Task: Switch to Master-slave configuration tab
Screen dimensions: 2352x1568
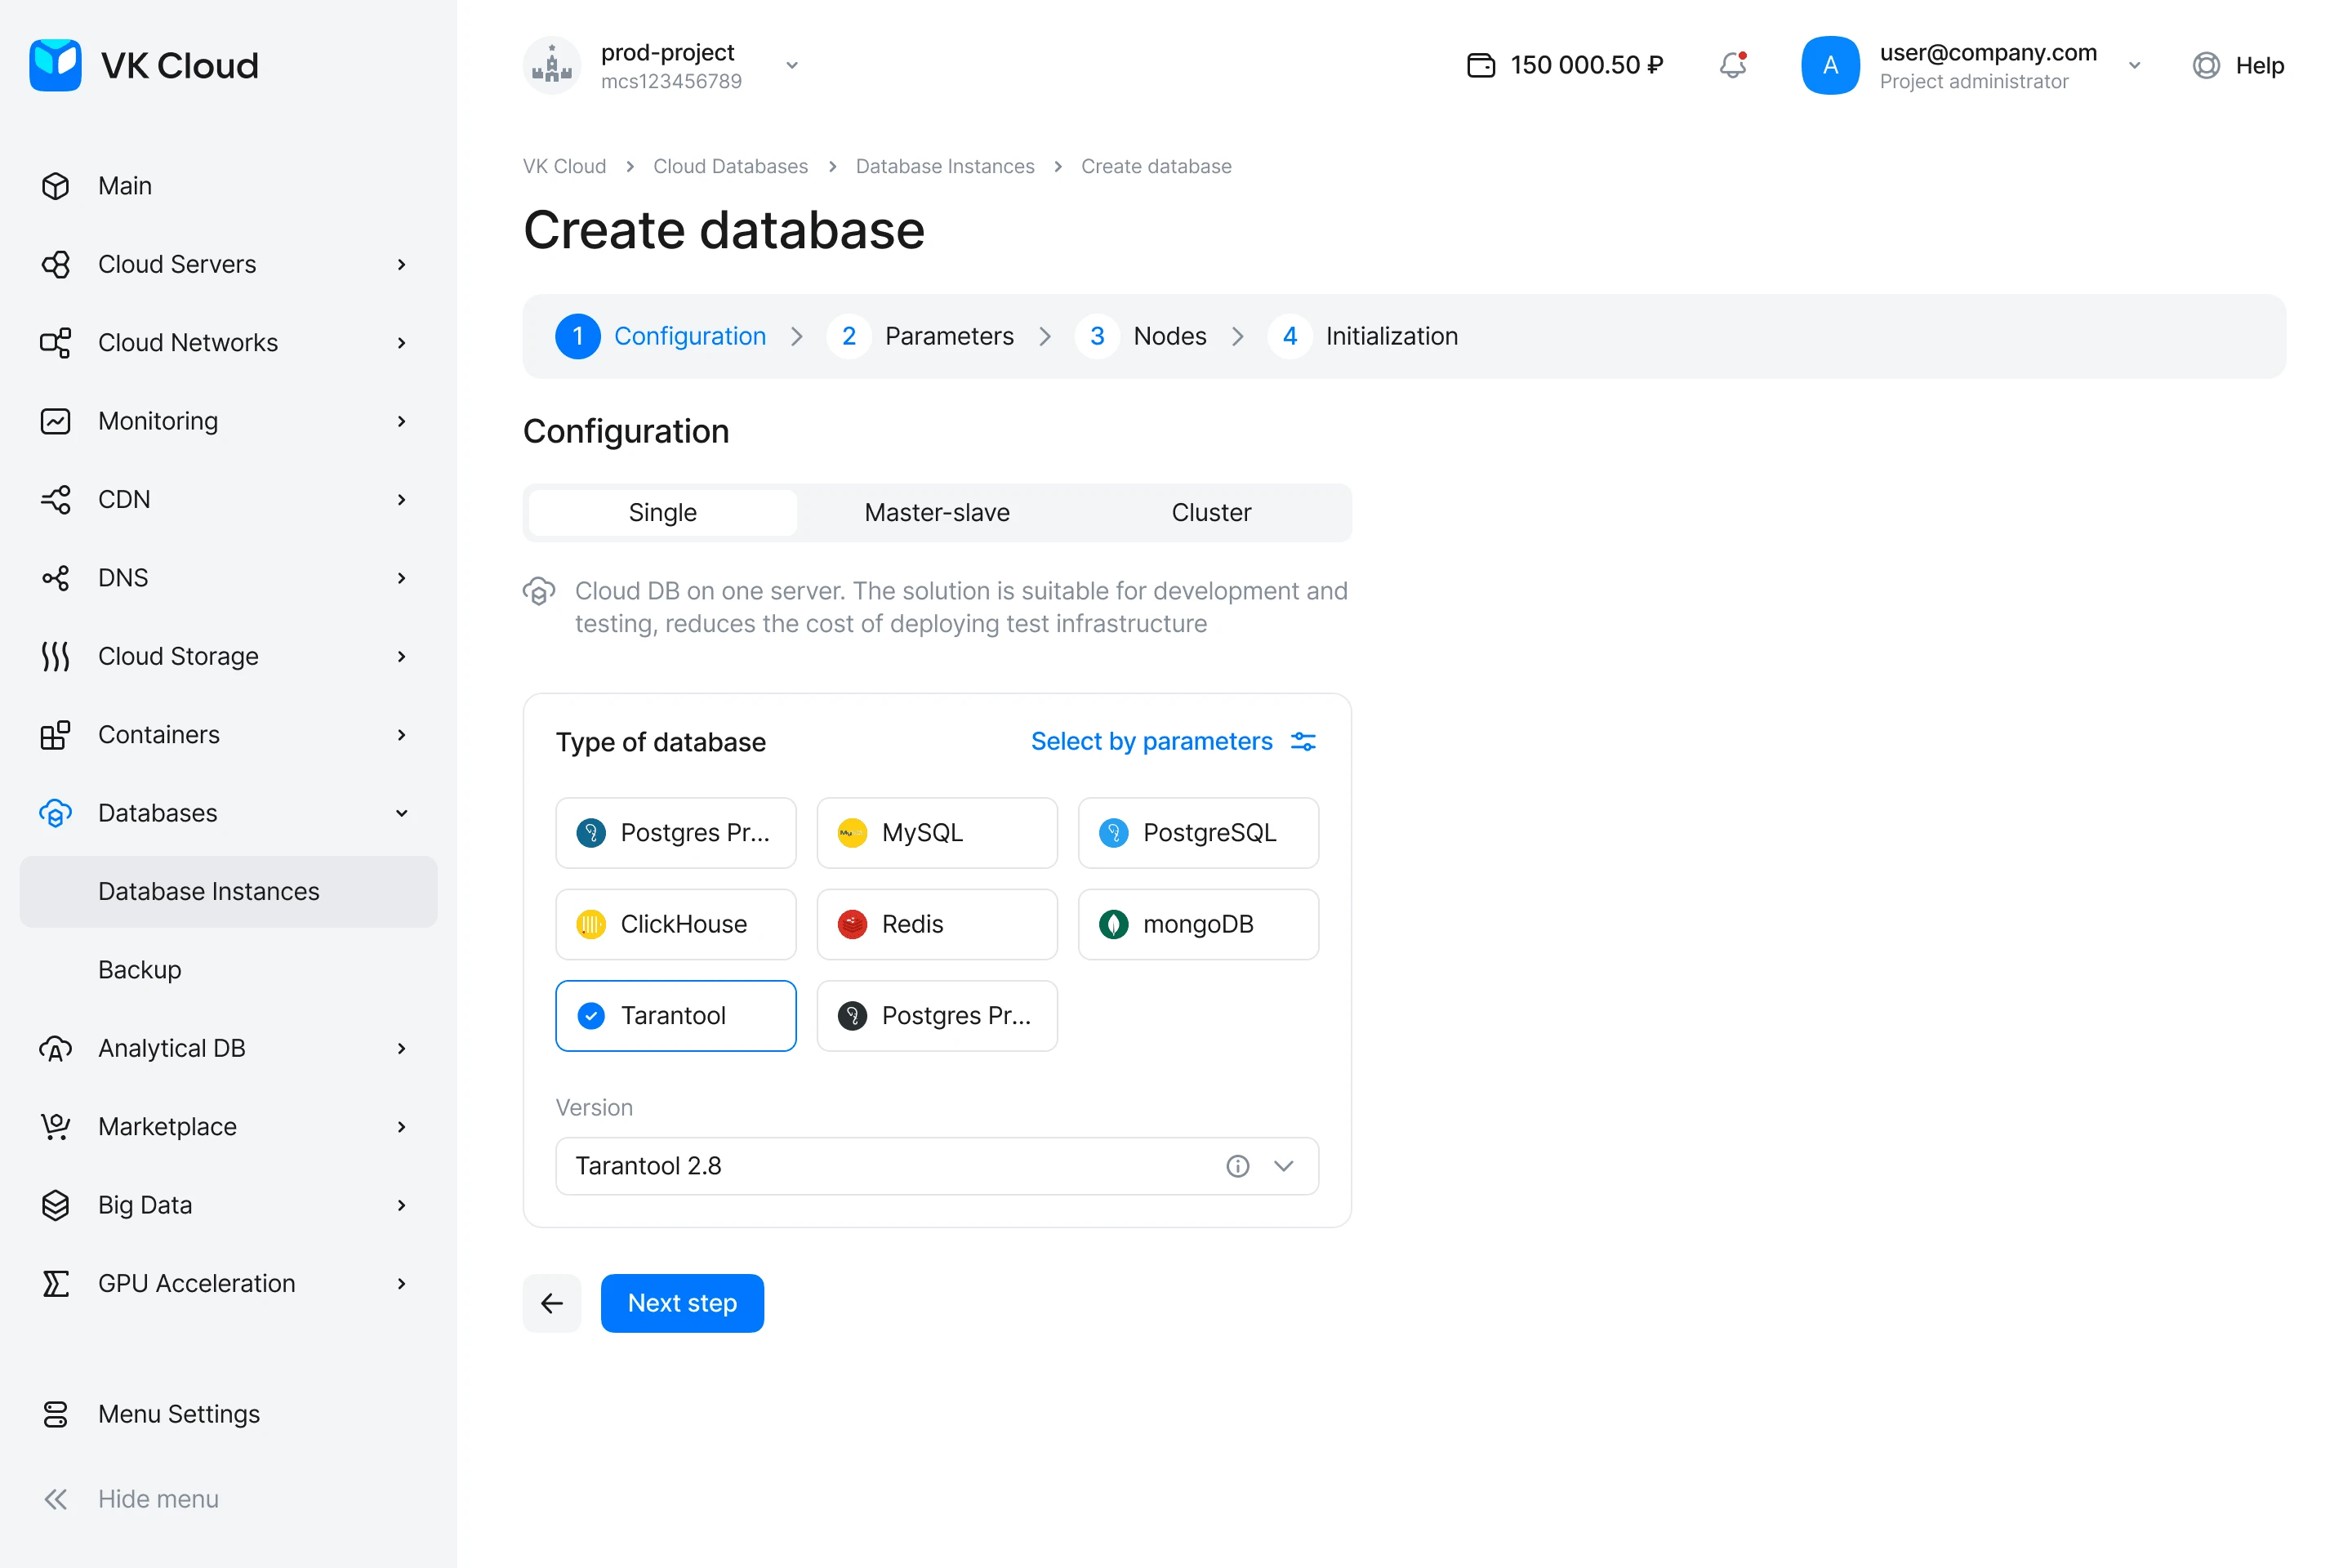Action: coord(937,513)
